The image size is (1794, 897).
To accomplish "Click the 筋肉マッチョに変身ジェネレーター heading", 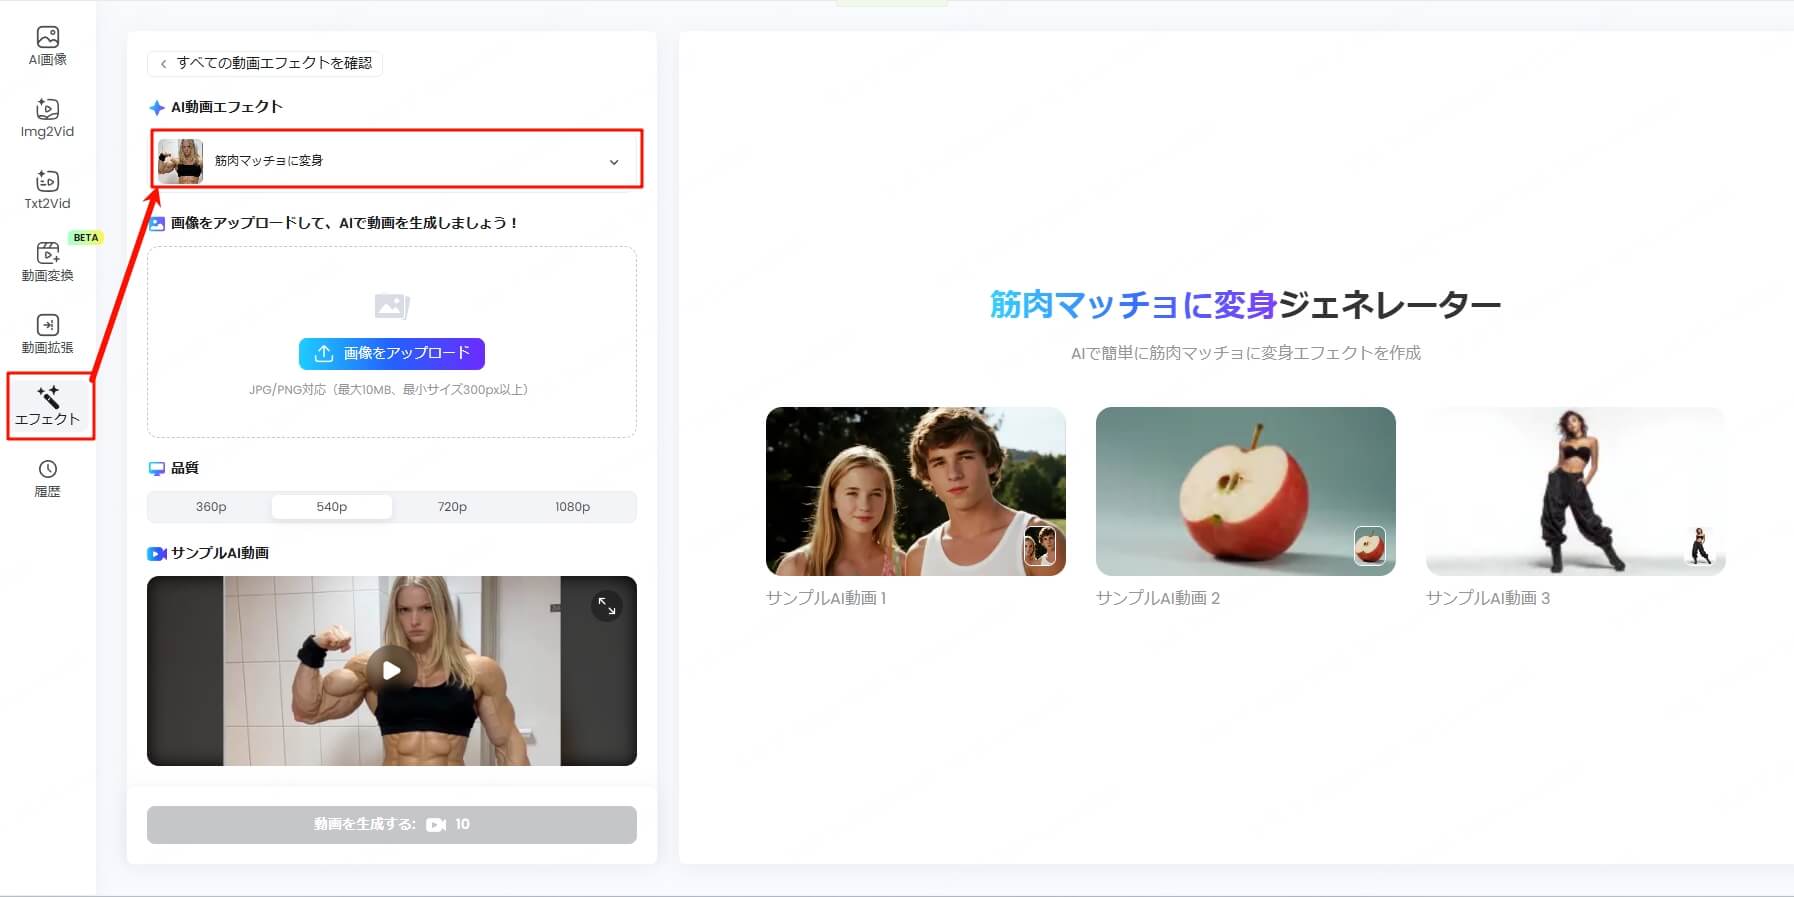I will [x=1245, y=305].
